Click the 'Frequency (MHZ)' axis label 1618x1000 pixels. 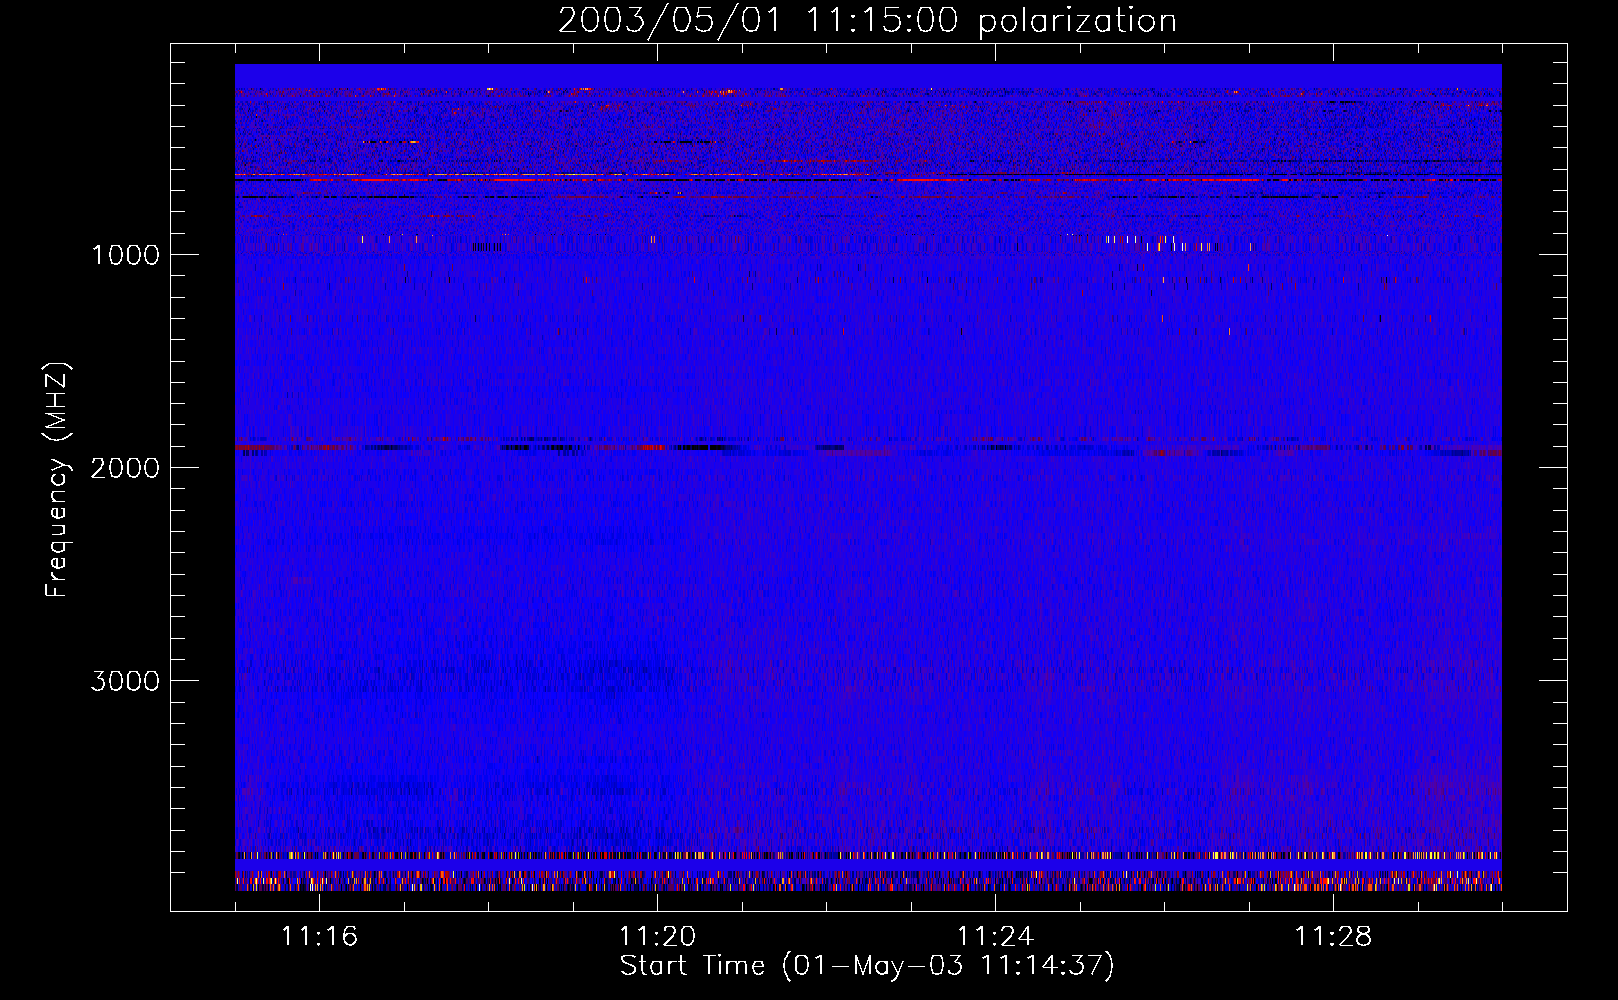pos(58,480)
